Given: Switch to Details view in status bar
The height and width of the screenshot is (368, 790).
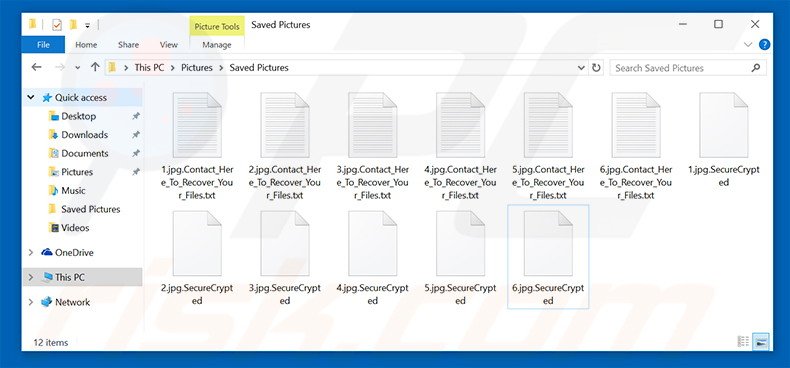Looking at the screenshot, I should 743,341.
